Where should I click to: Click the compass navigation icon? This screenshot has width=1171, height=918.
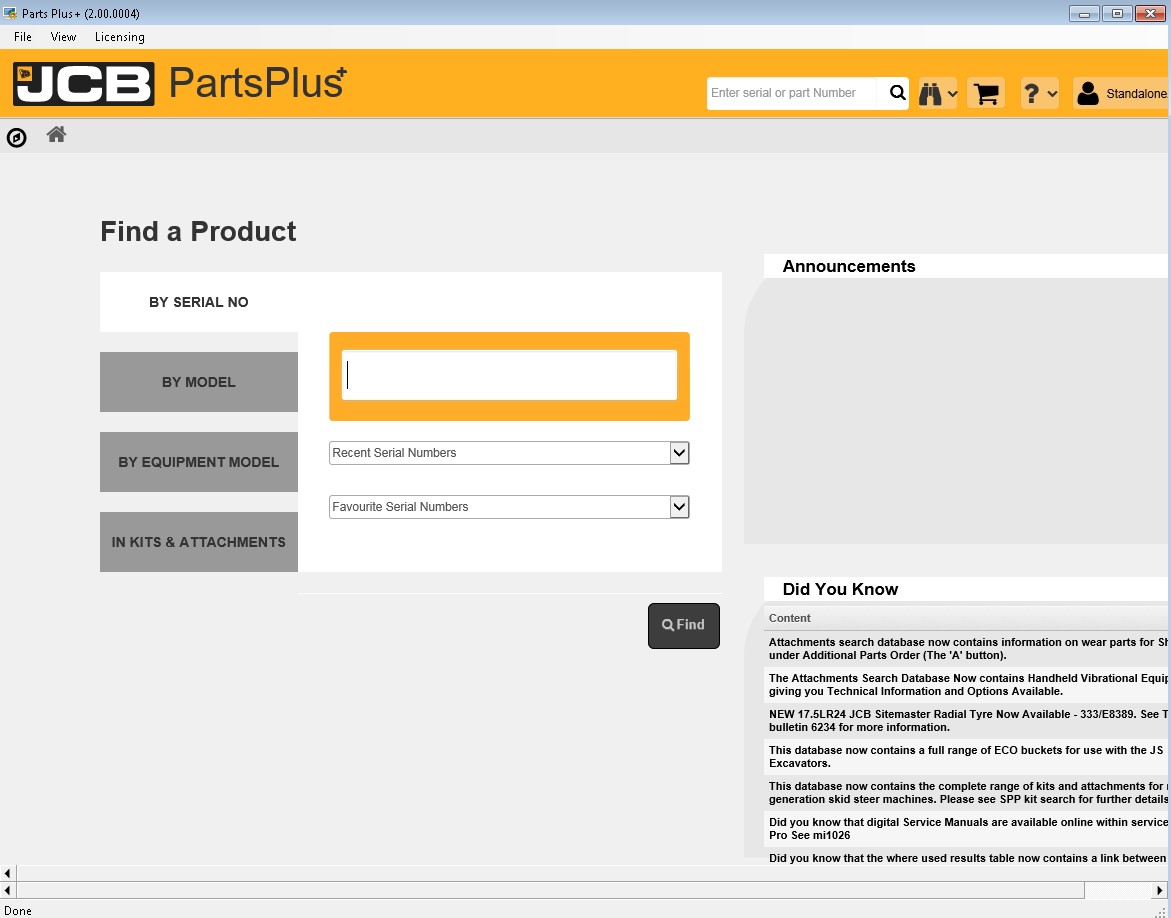[17, 138]
